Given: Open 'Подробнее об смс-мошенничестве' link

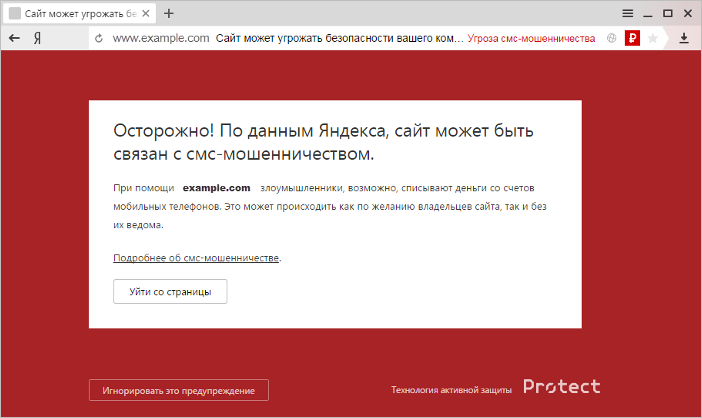Looking at the screenshot, I should [x=196, y=258].
